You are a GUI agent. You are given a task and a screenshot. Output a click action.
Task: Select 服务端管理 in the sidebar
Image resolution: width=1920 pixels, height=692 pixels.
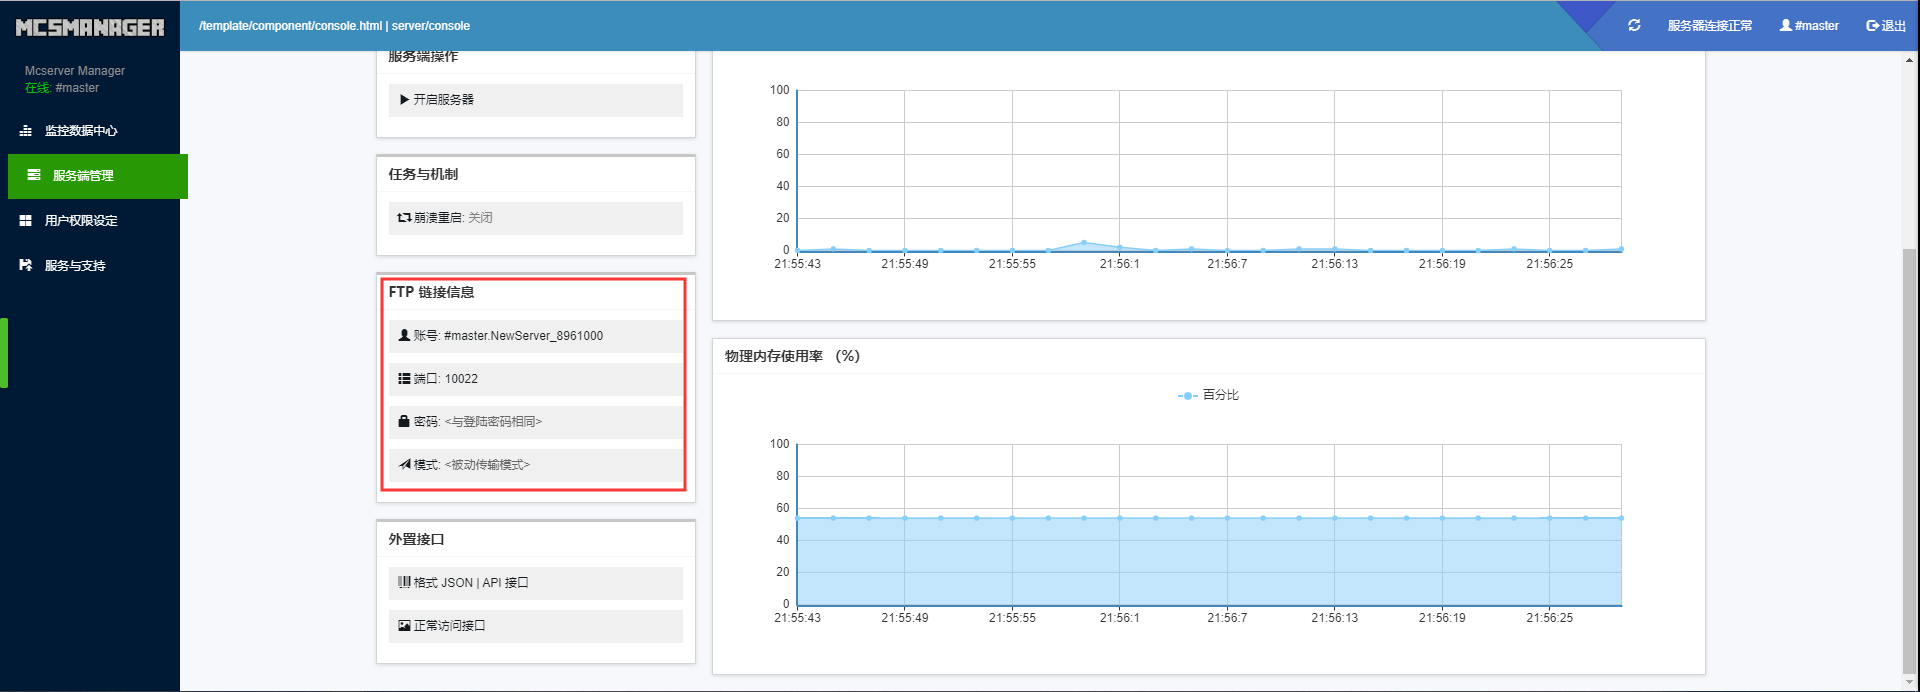[83, 176]
